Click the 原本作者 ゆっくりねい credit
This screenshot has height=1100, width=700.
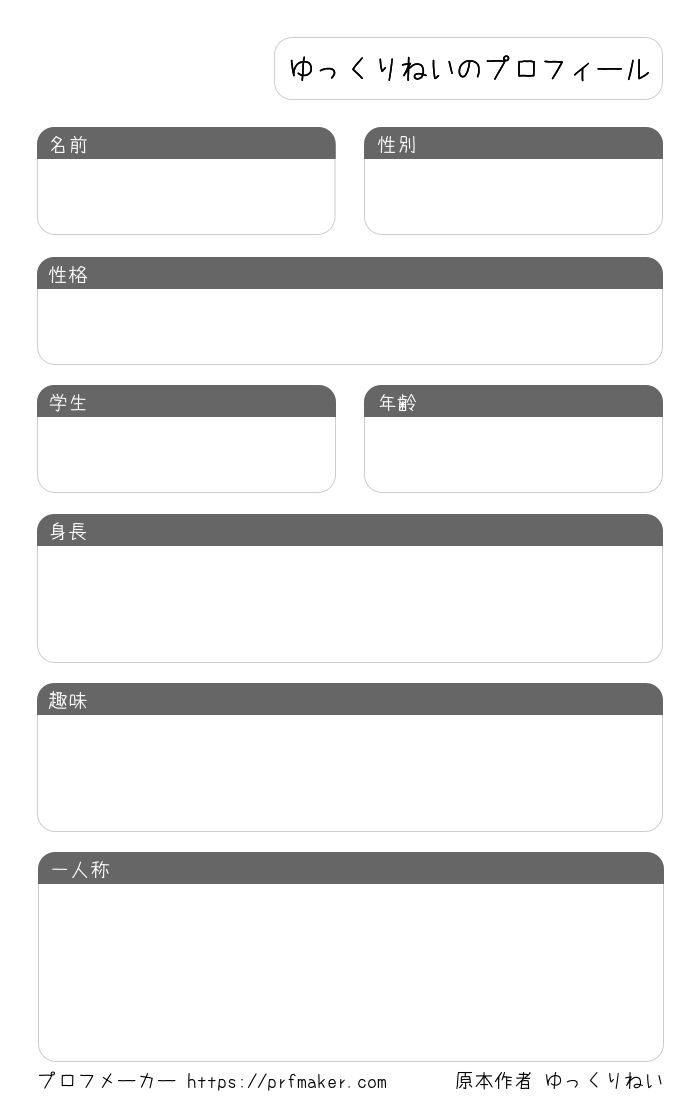tap(559, 1080)
